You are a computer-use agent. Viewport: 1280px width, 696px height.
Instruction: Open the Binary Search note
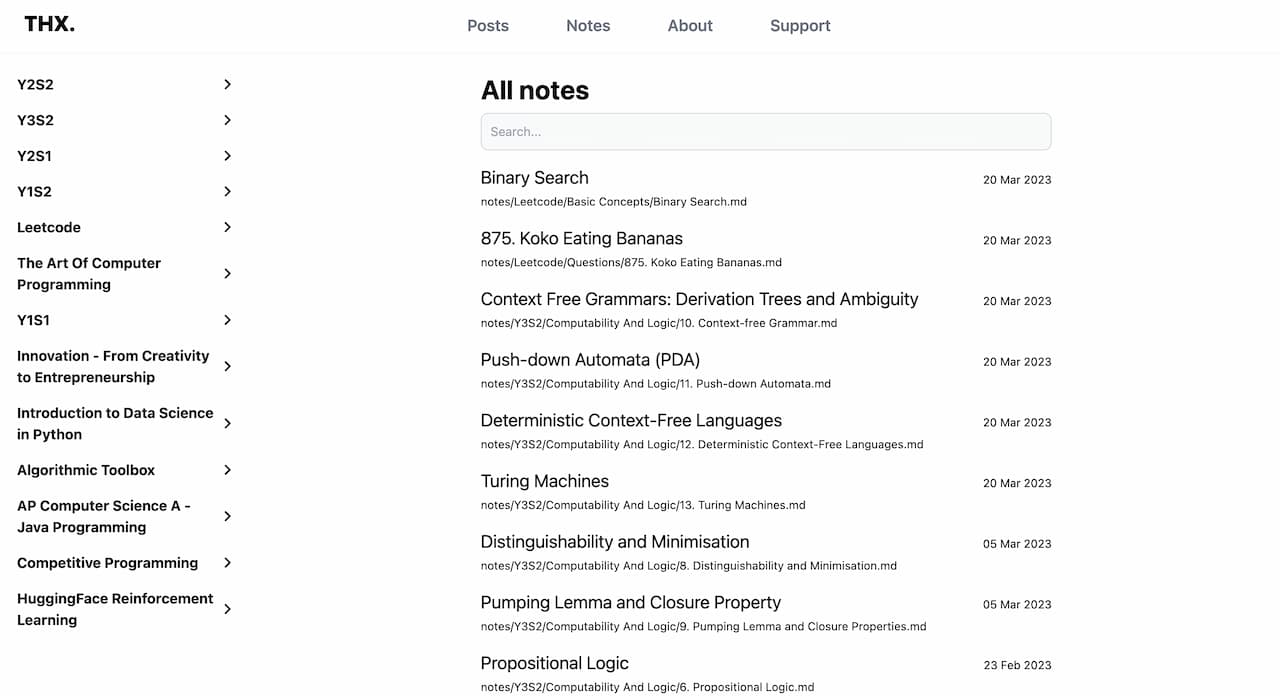coord(534,178)
